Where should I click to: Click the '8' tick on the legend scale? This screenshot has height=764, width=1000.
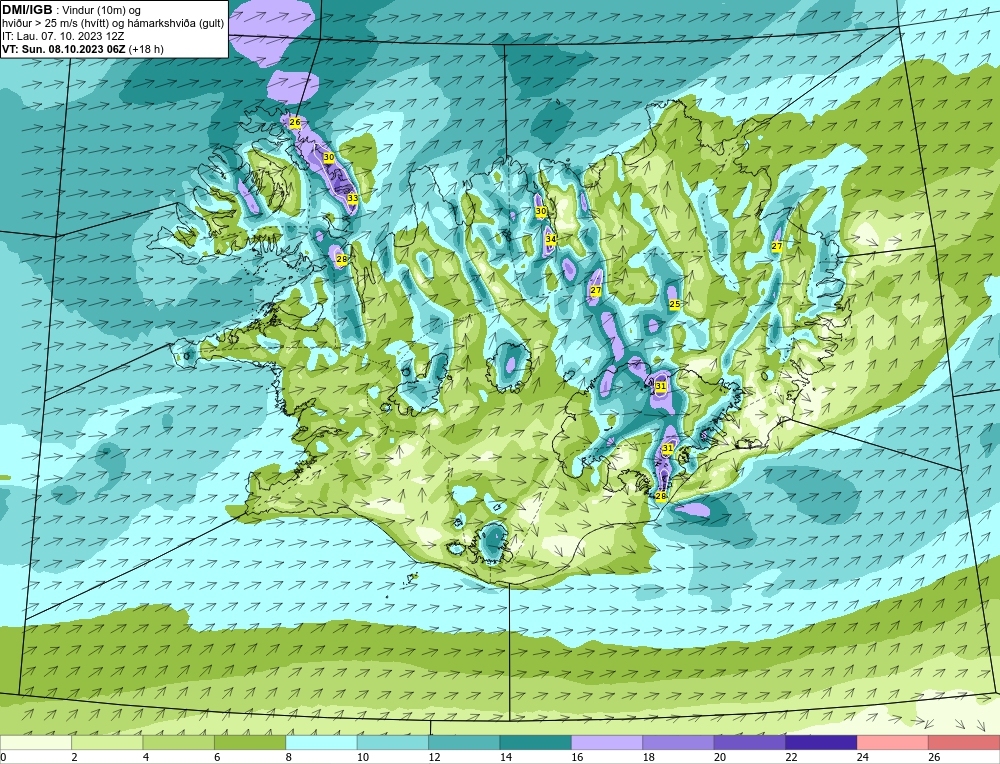(289, 757)
